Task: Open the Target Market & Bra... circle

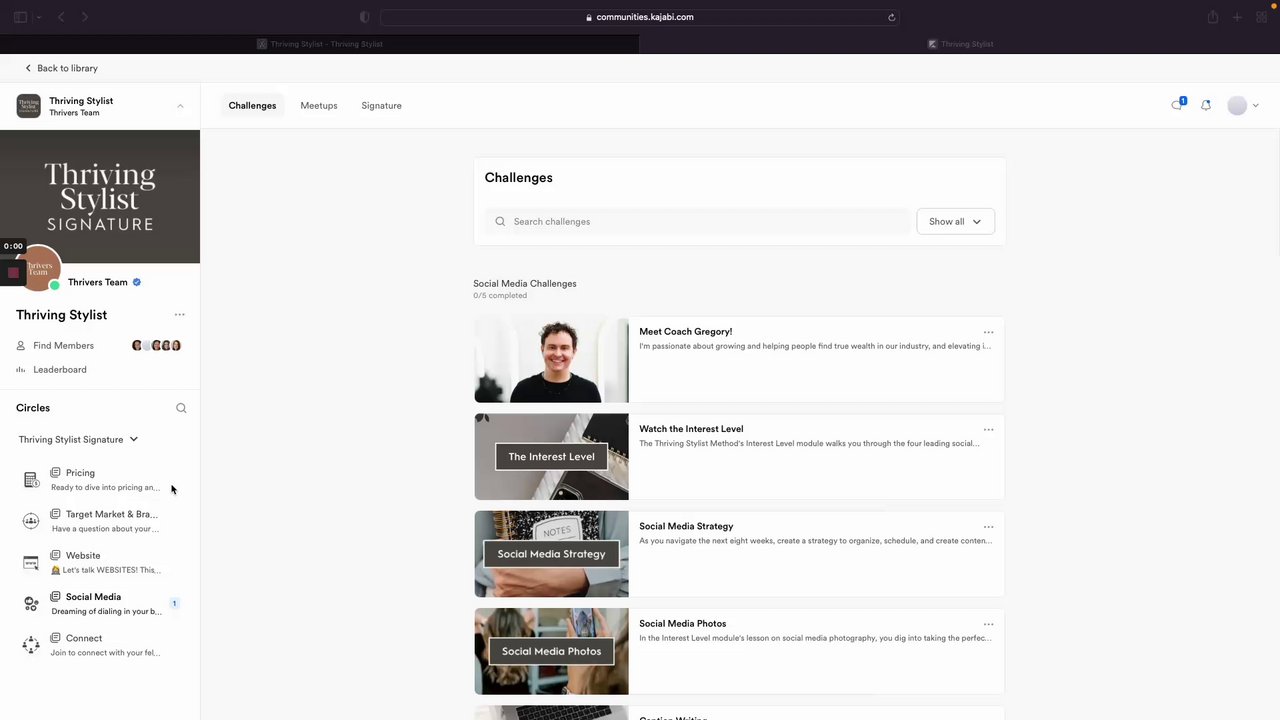Action: point(100,521)
